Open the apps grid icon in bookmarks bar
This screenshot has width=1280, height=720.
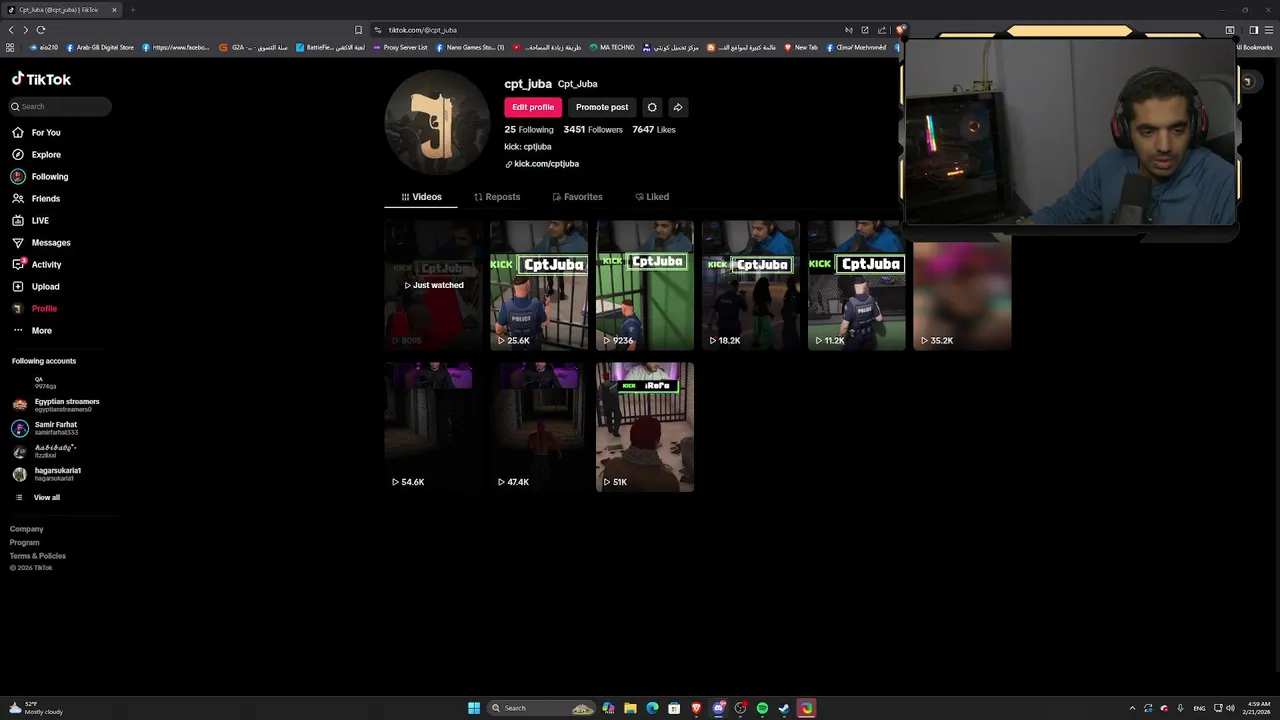10,47
